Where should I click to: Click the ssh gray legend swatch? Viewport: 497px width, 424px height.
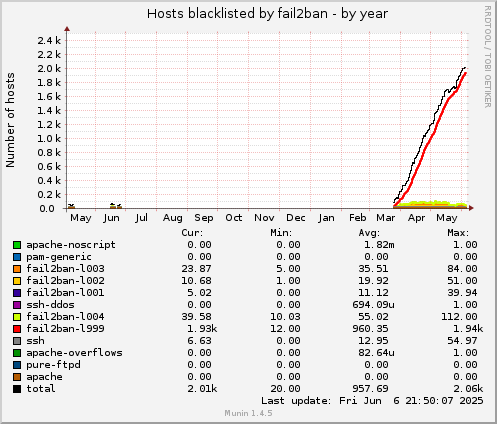[17, 341]
